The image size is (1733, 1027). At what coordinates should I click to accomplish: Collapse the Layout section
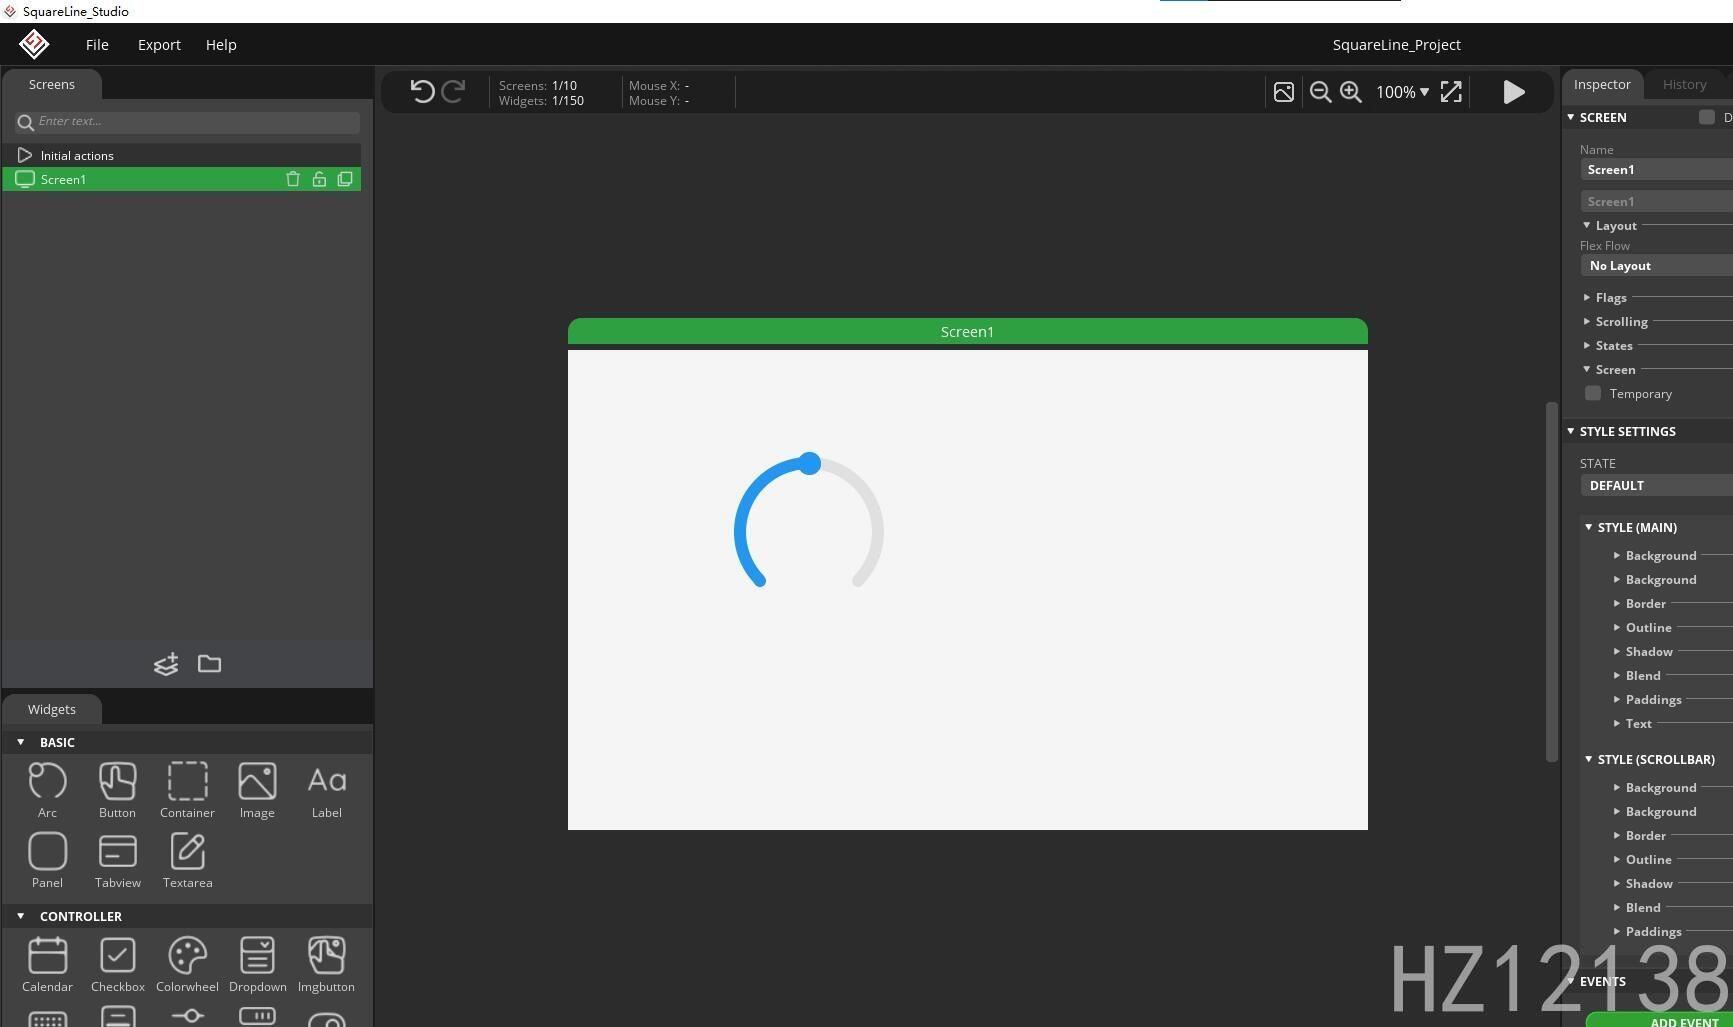pos(1587,225)
